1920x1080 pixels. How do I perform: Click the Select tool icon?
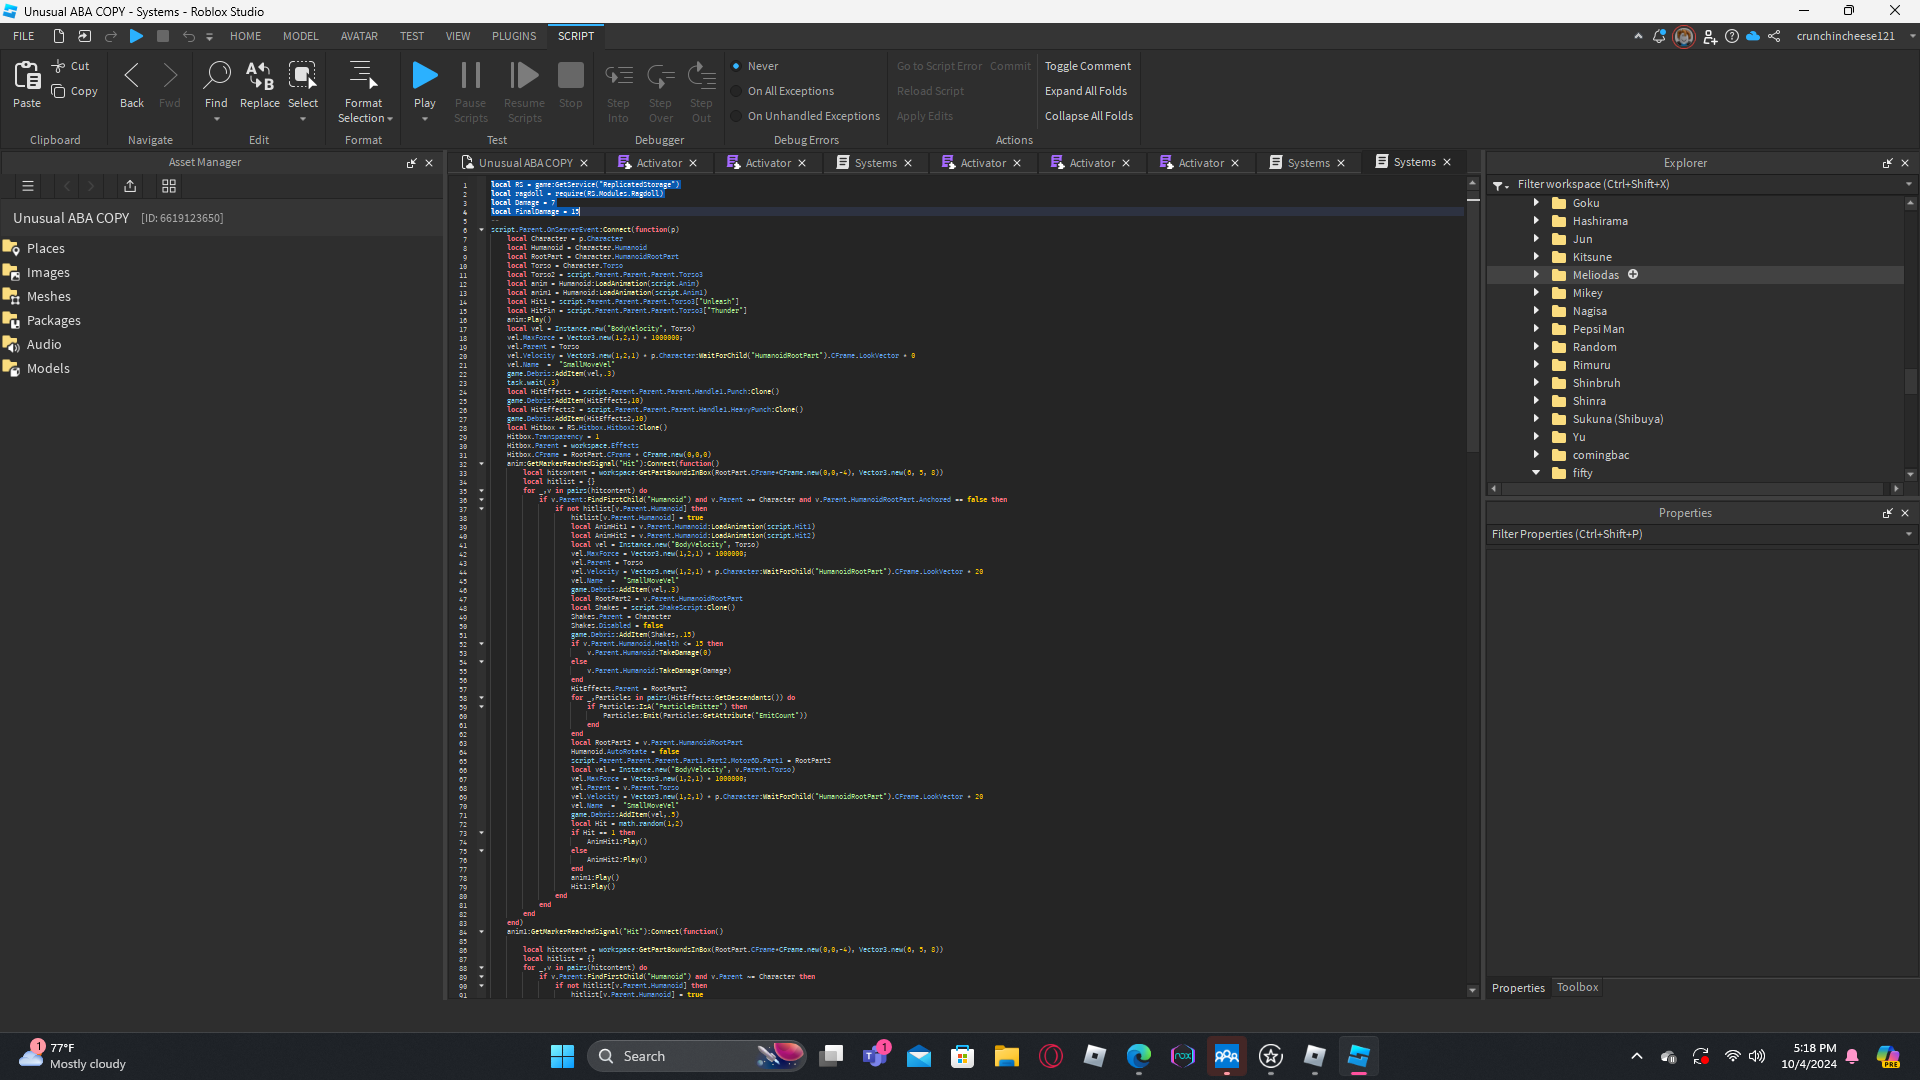[x=303, y=75]
